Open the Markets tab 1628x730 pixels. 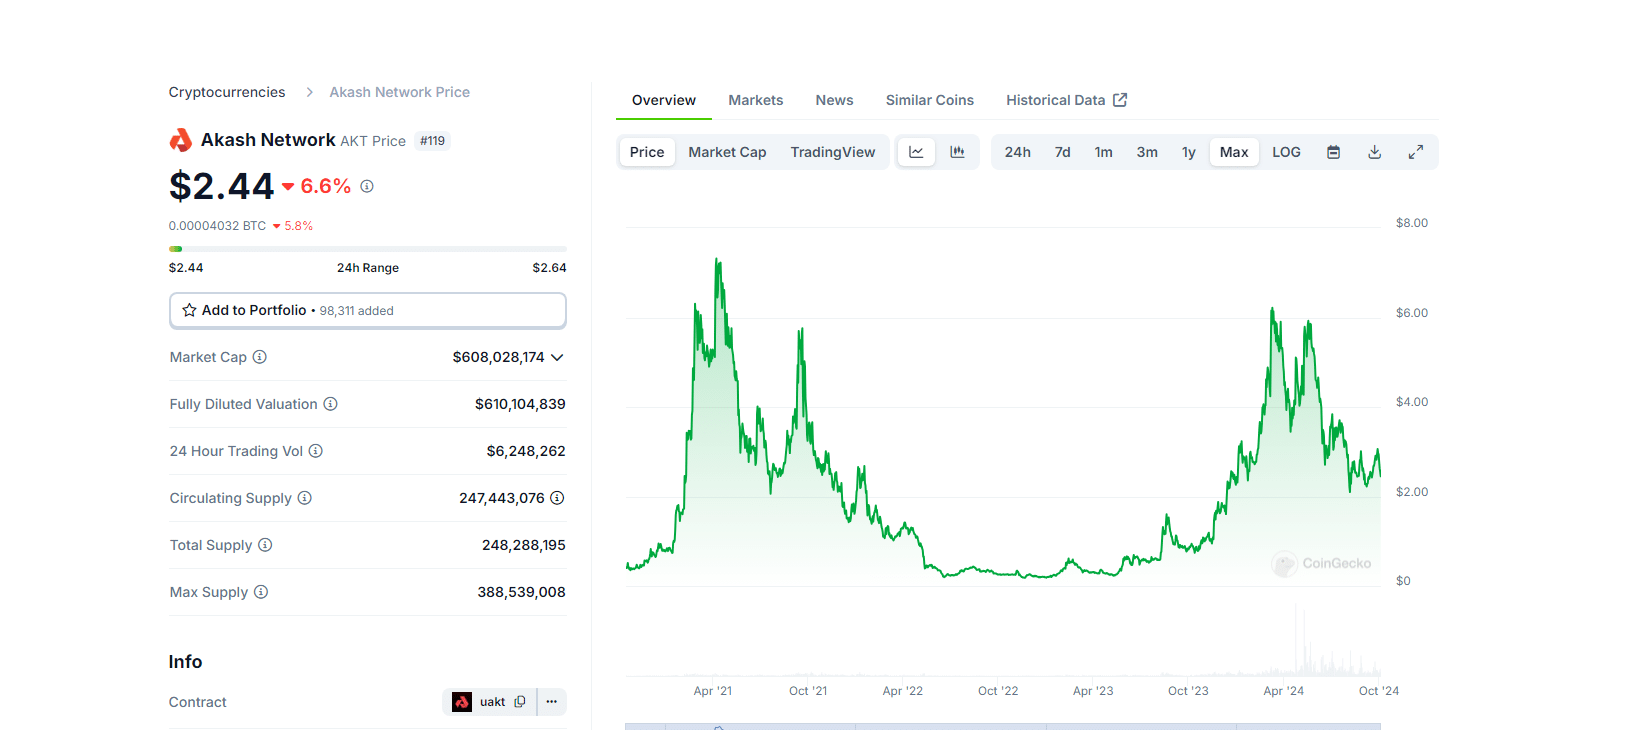[x=756, y=100]
